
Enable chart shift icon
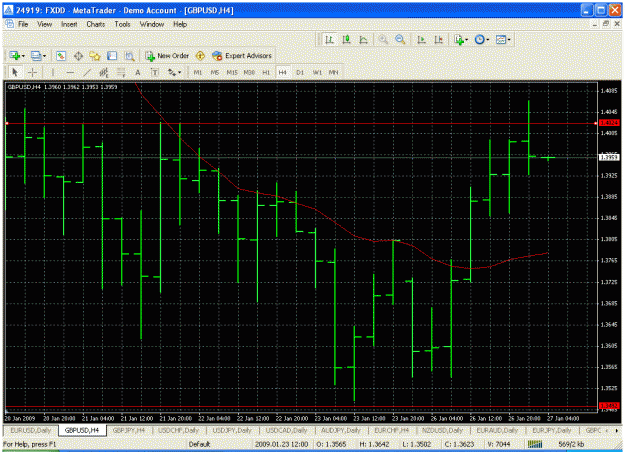(438, 39)
